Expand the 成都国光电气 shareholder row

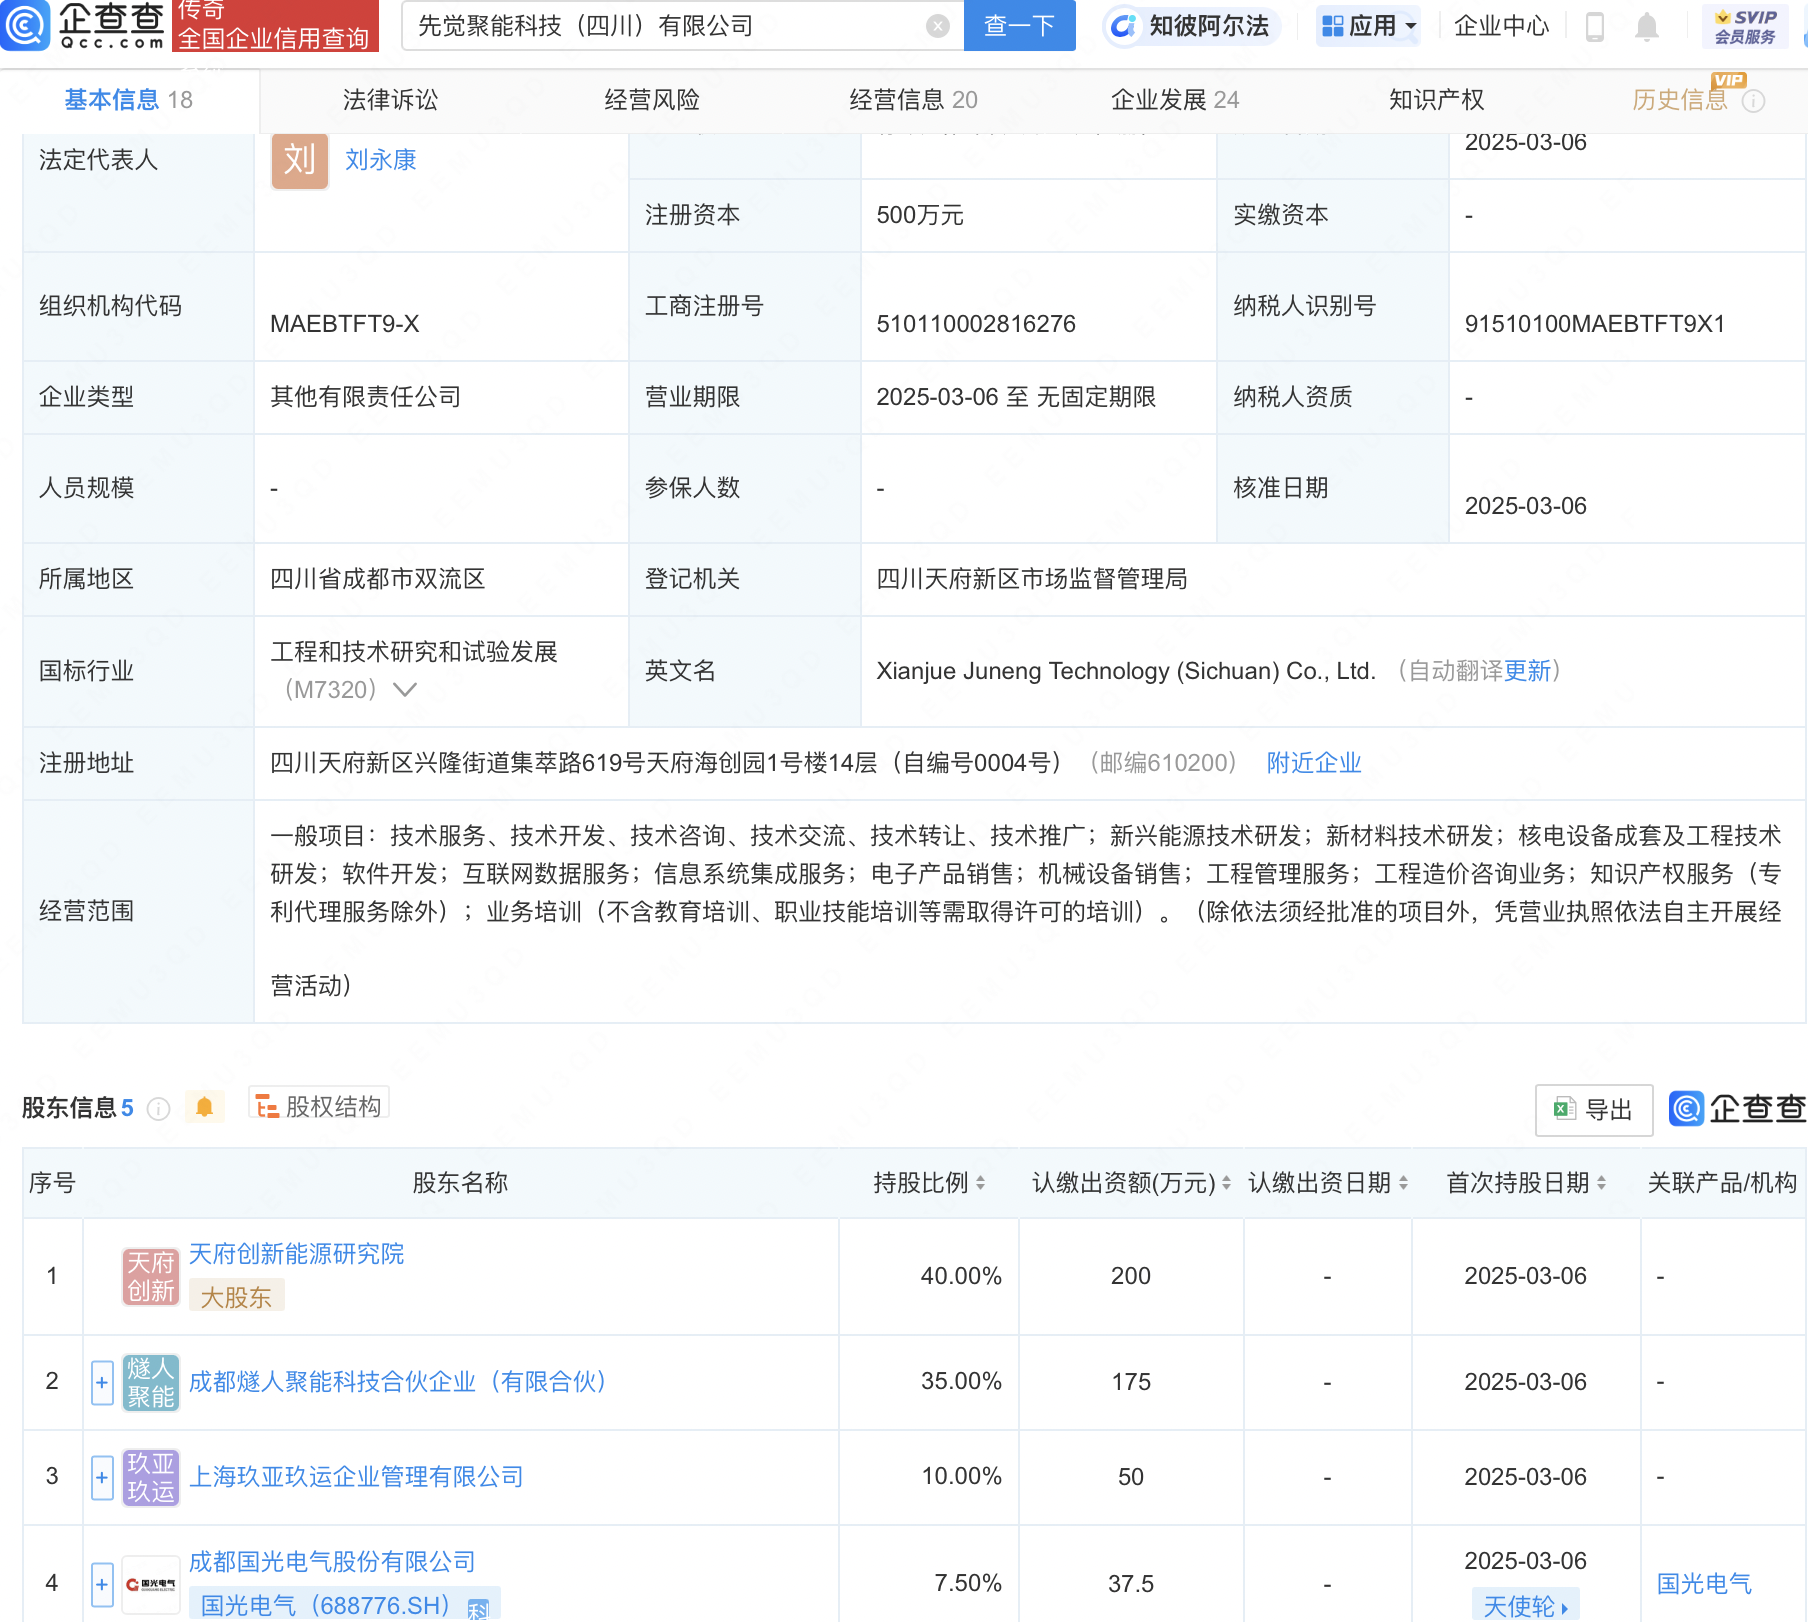coord(102,1584)
